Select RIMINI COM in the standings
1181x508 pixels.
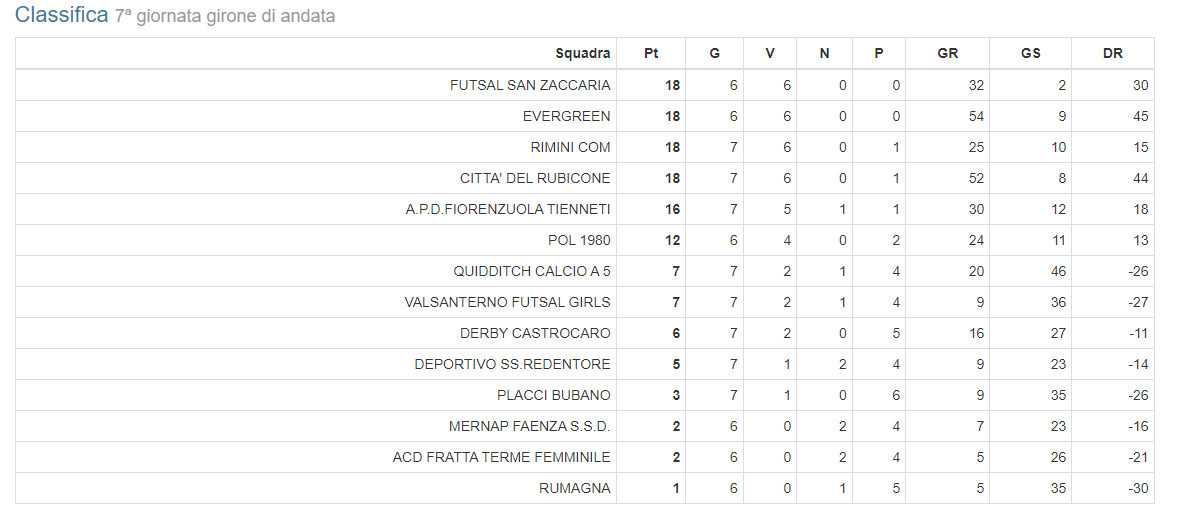[x=570, y=147]
